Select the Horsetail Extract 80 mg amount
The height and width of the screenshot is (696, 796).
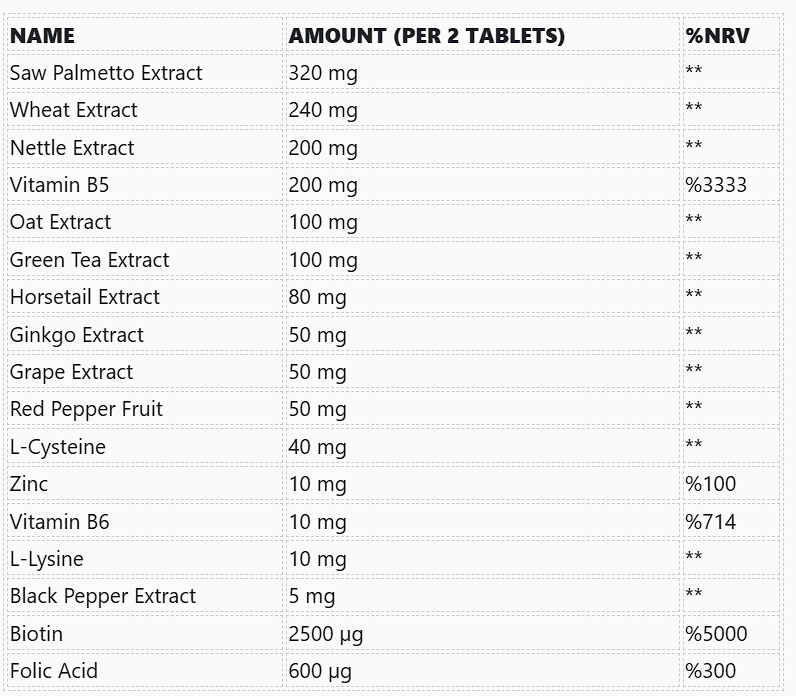[317, 297]
